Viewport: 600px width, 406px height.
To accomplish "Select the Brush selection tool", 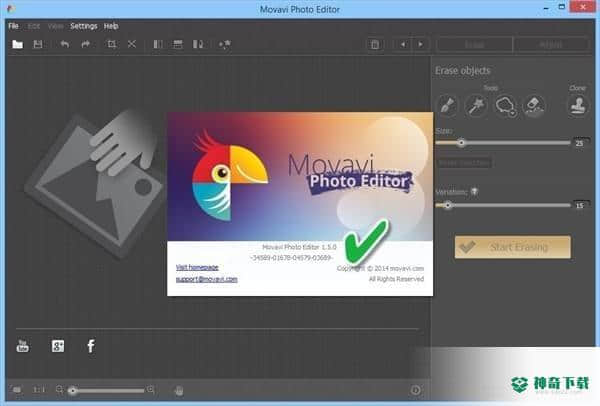I will tap(447, 106).
